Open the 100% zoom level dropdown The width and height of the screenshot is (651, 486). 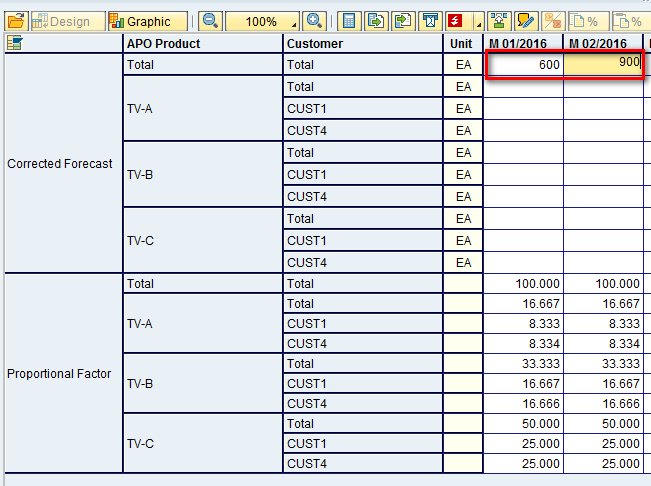[x=293, y=22]
